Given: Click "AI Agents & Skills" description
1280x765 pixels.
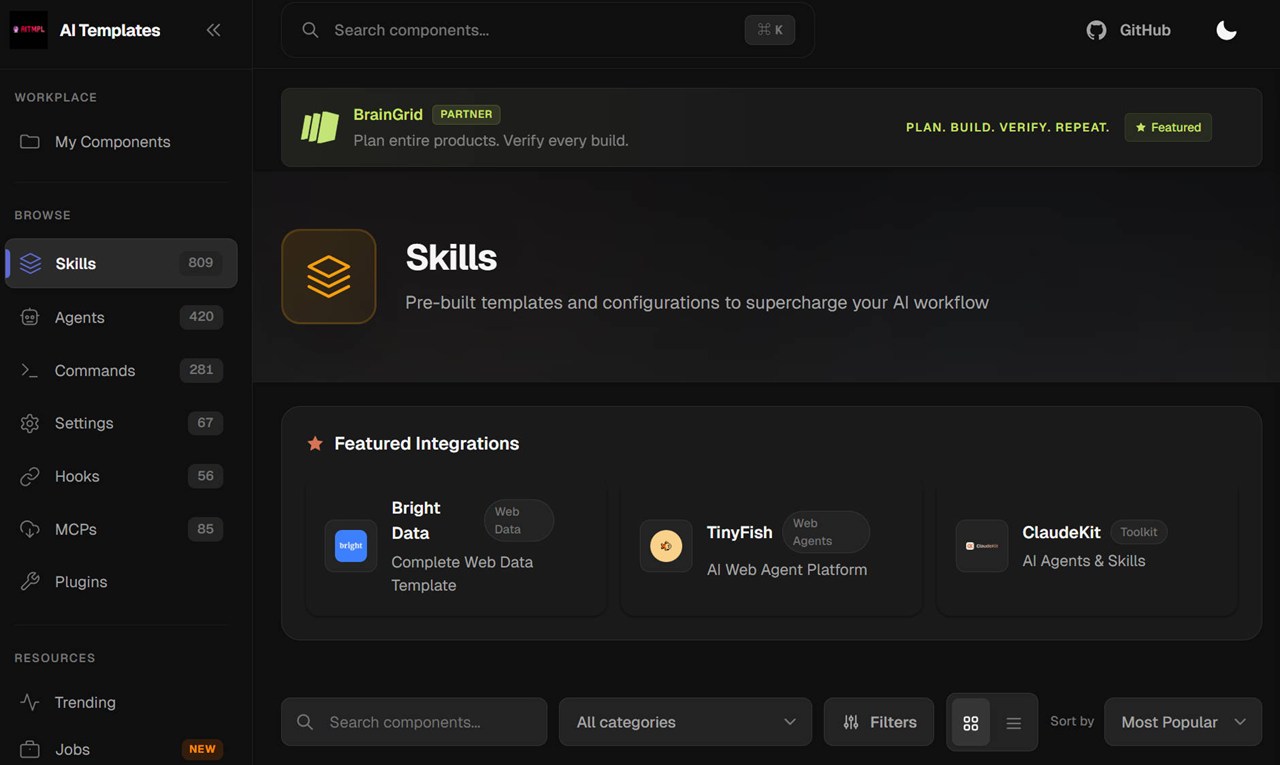Looking at the screenshot, I should pyautogui.click(x=1084, y=561).
